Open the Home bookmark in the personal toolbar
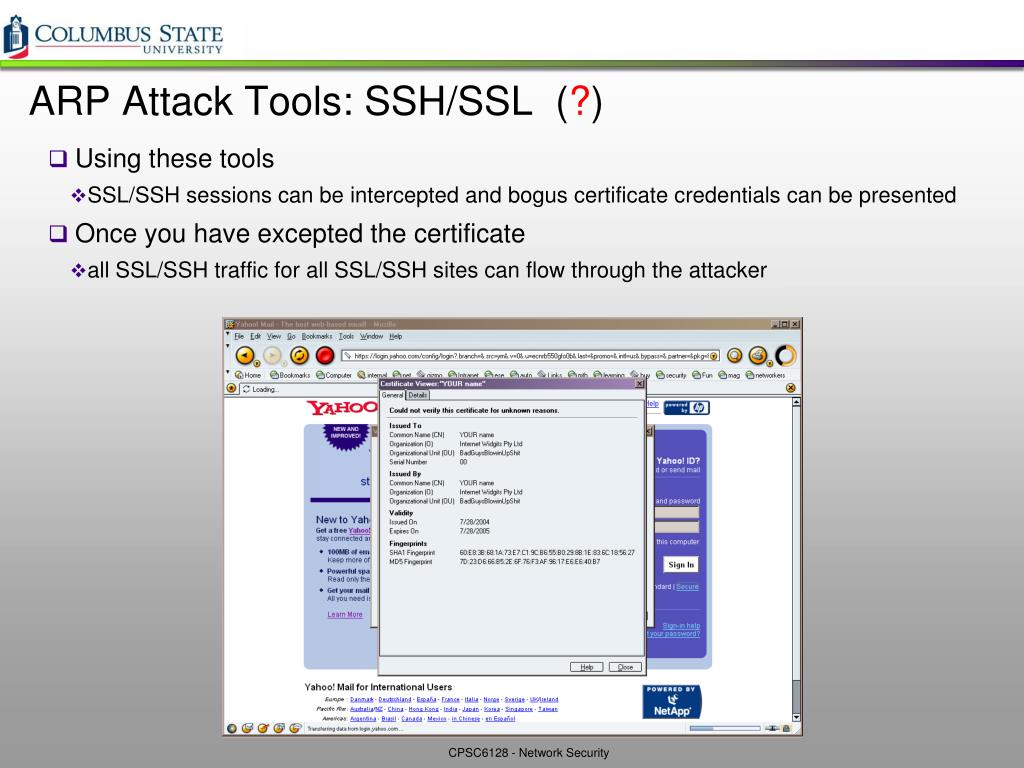1024x768 pixels. pos(248,375)
